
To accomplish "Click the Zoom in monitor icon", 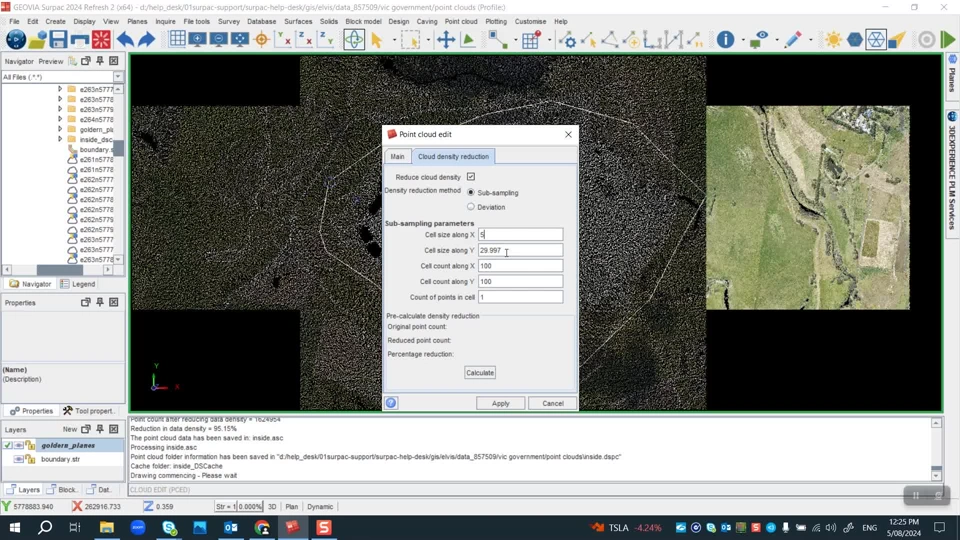I will point(198,40).
